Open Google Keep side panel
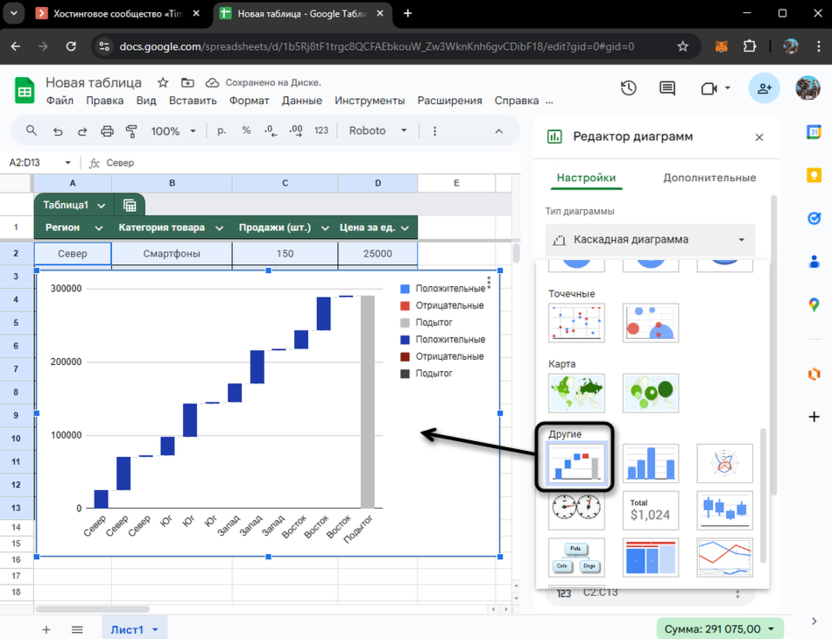 point(814,175)
